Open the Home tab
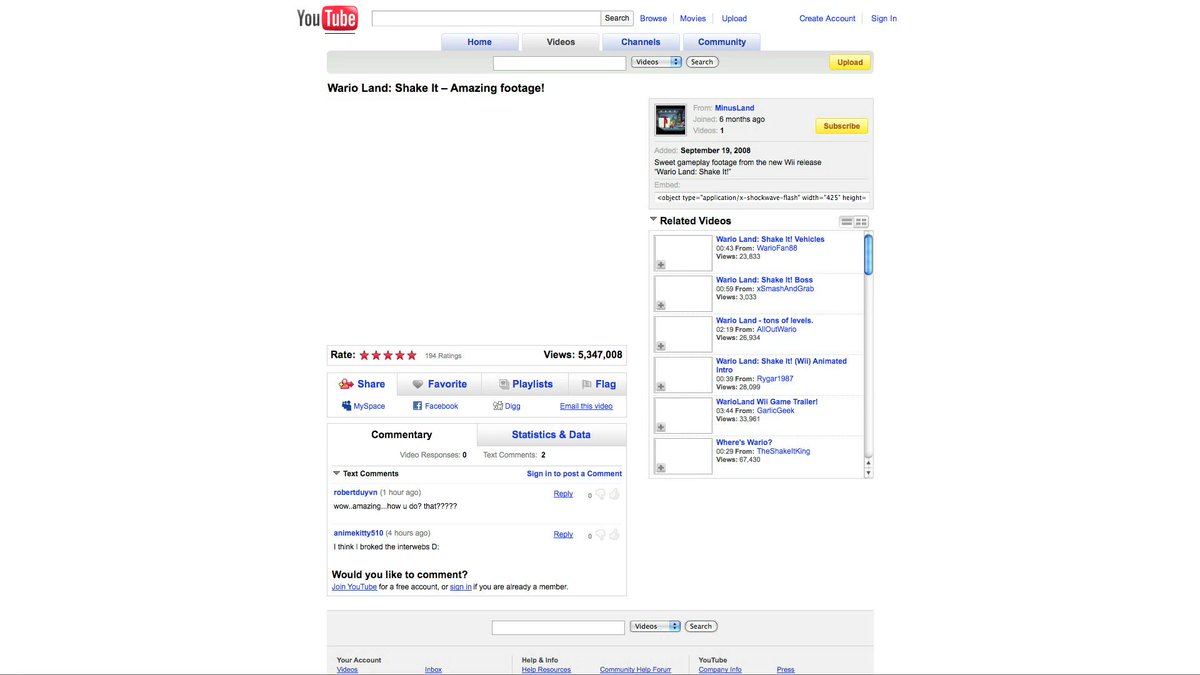 [x=480, y=42]
